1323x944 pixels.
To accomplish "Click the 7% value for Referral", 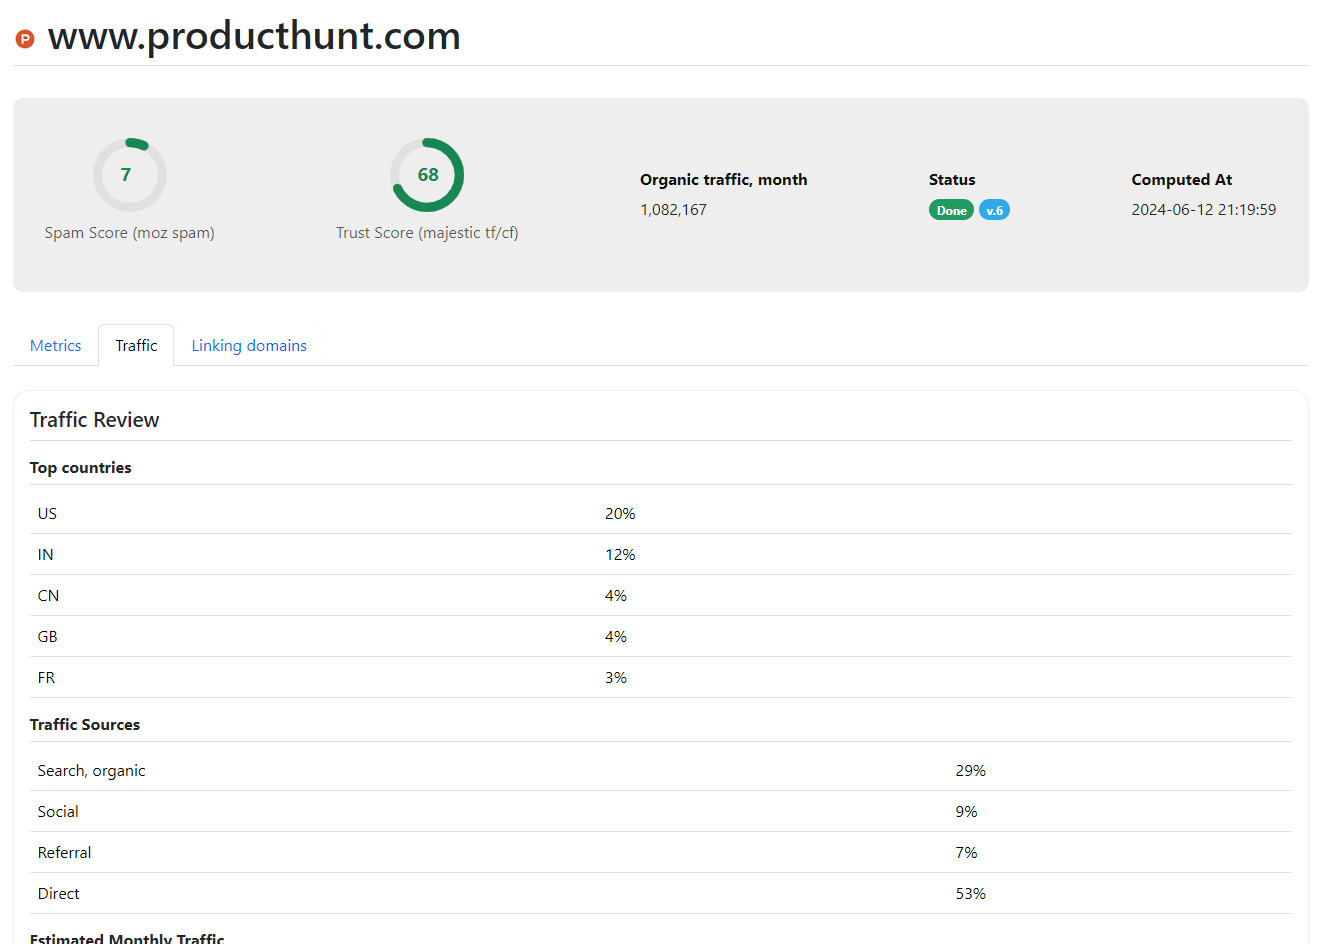I will pyautogui.click(x=966, y=853).
